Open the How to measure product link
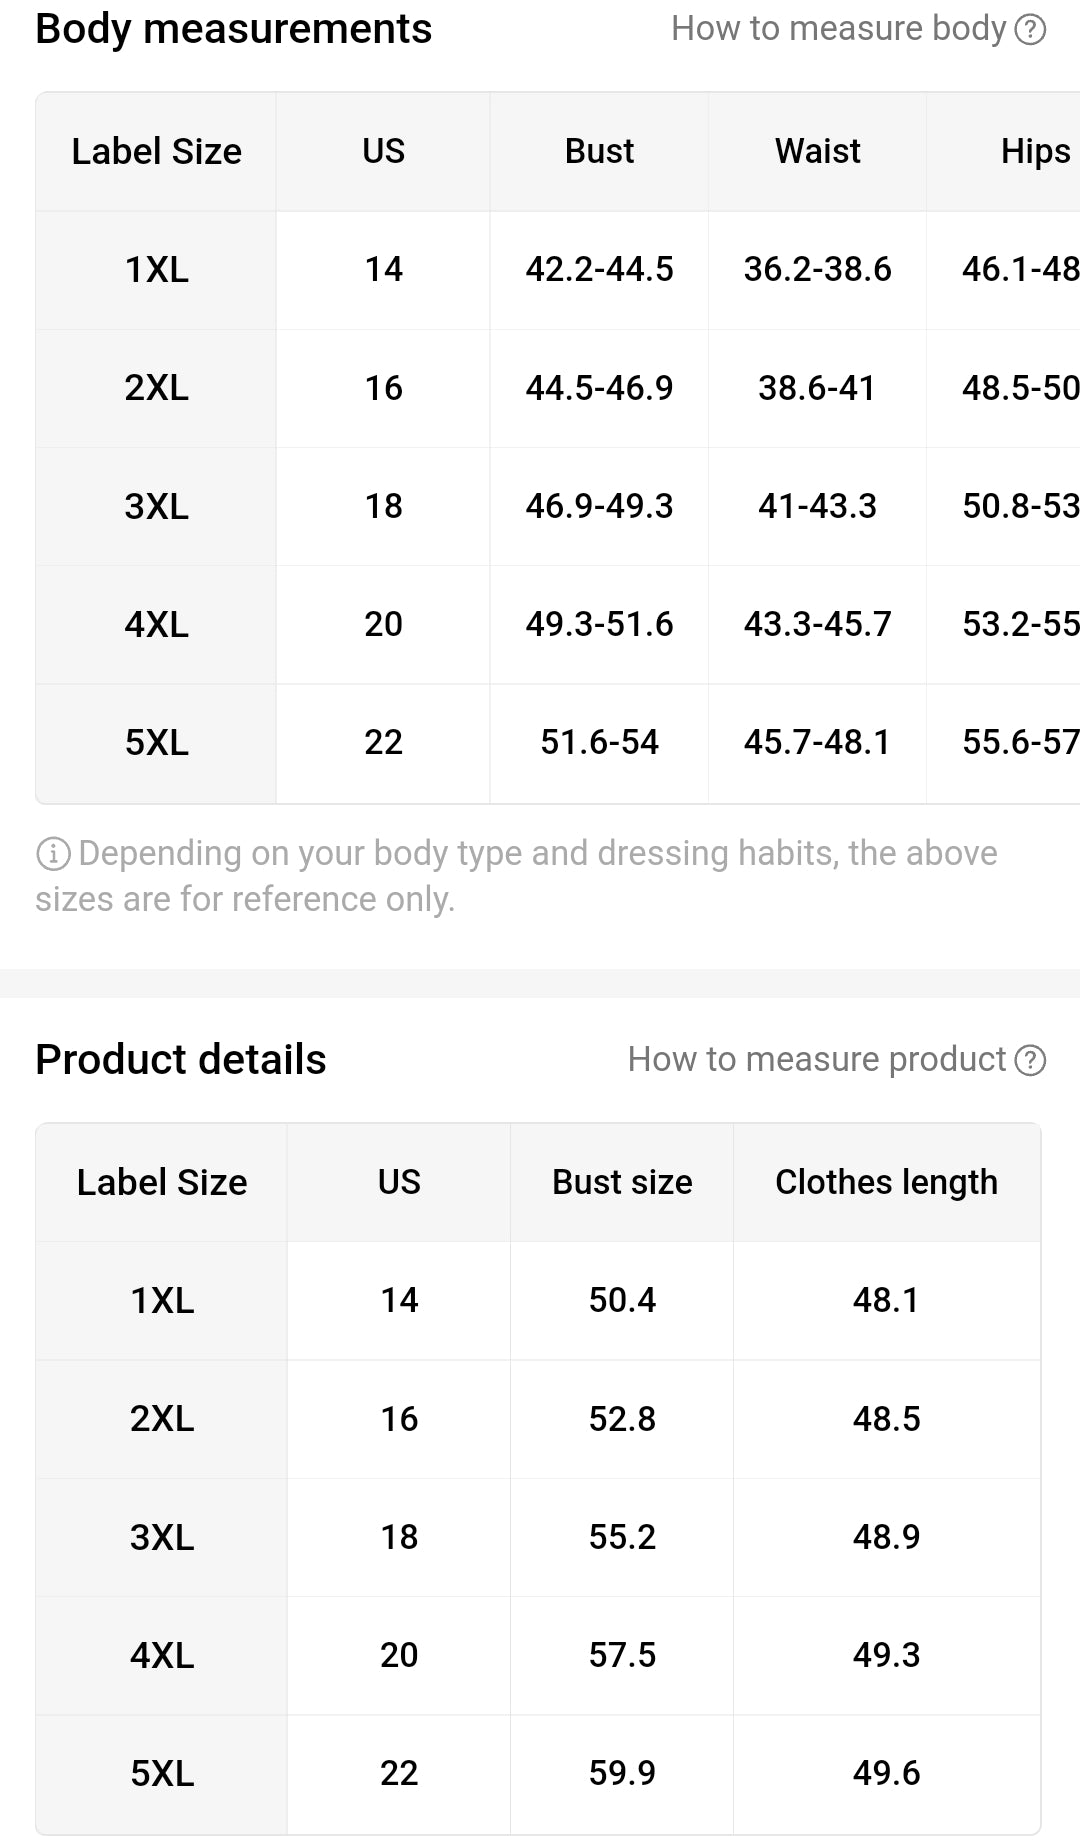The width and height of the screenshot is (1080, 1843). coord(816,1060)
